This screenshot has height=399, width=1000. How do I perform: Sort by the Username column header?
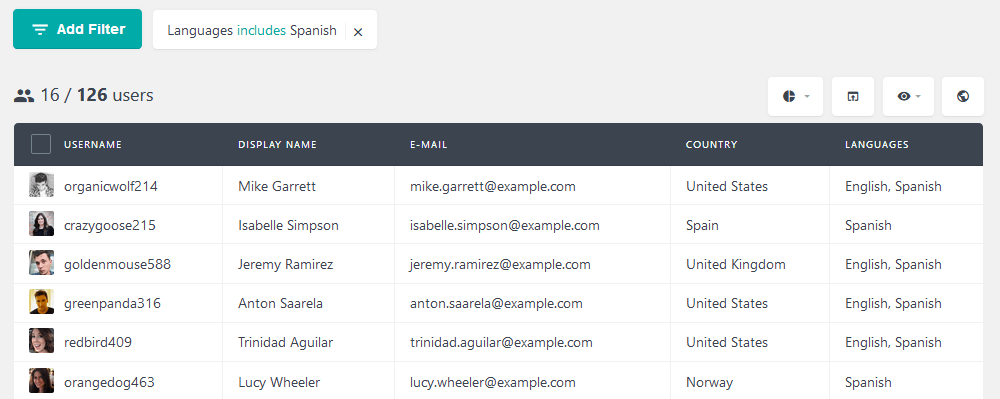click(92, 145)
